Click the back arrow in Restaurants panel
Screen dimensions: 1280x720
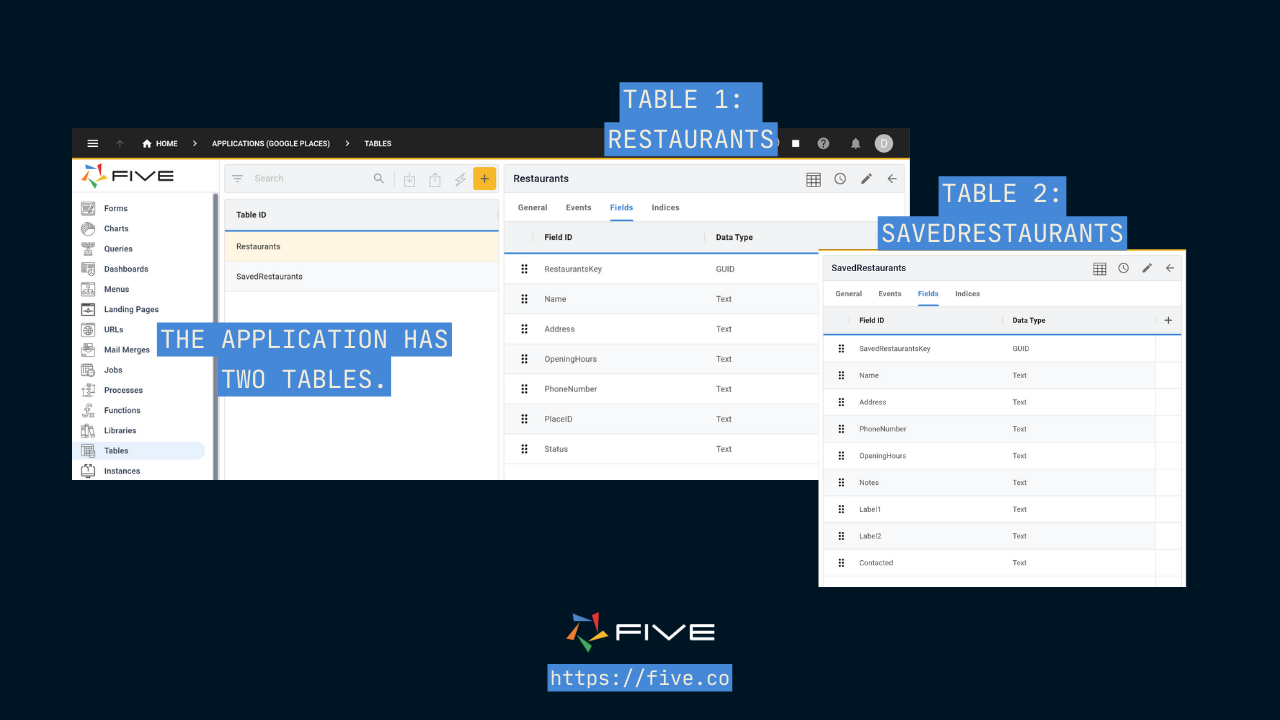[x=892, y=179]
